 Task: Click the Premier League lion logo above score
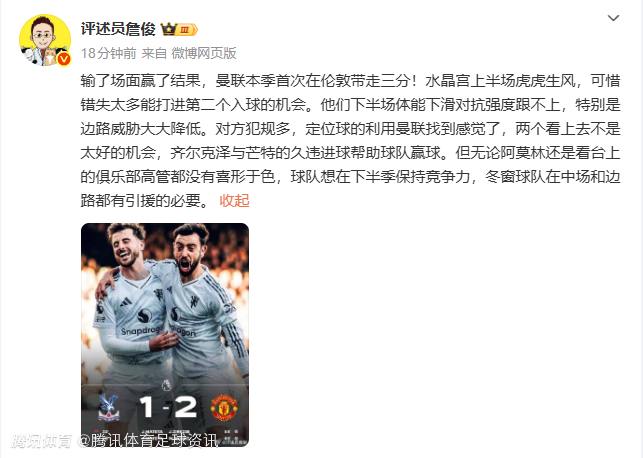(166, 385)
